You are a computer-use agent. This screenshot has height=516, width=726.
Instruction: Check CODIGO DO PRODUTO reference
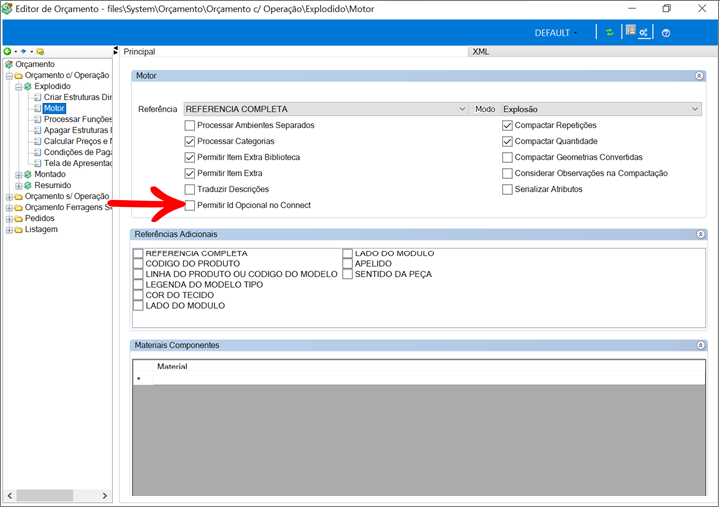(139, 265)
